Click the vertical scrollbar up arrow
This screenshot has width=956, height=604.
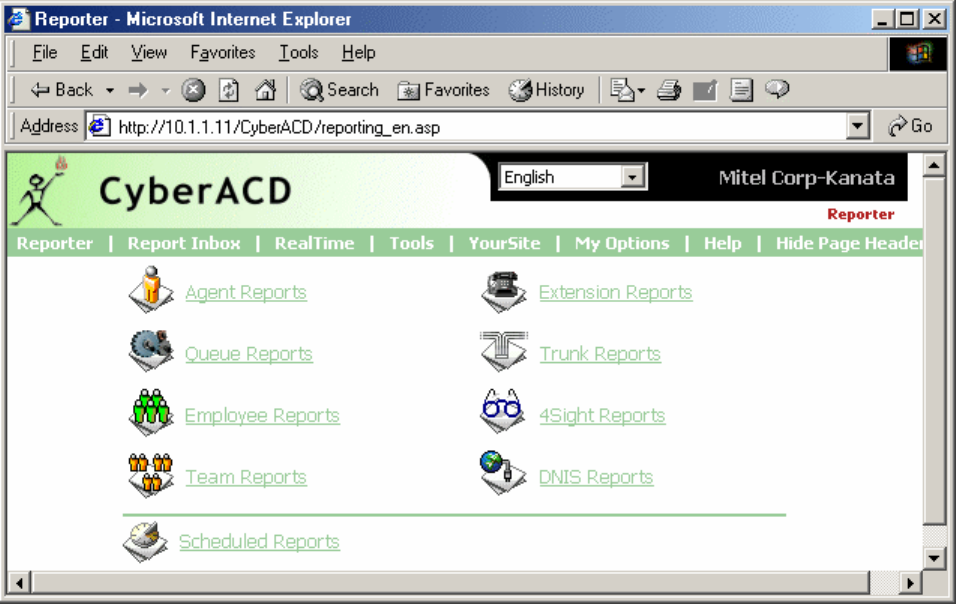(x=933, y=165)
